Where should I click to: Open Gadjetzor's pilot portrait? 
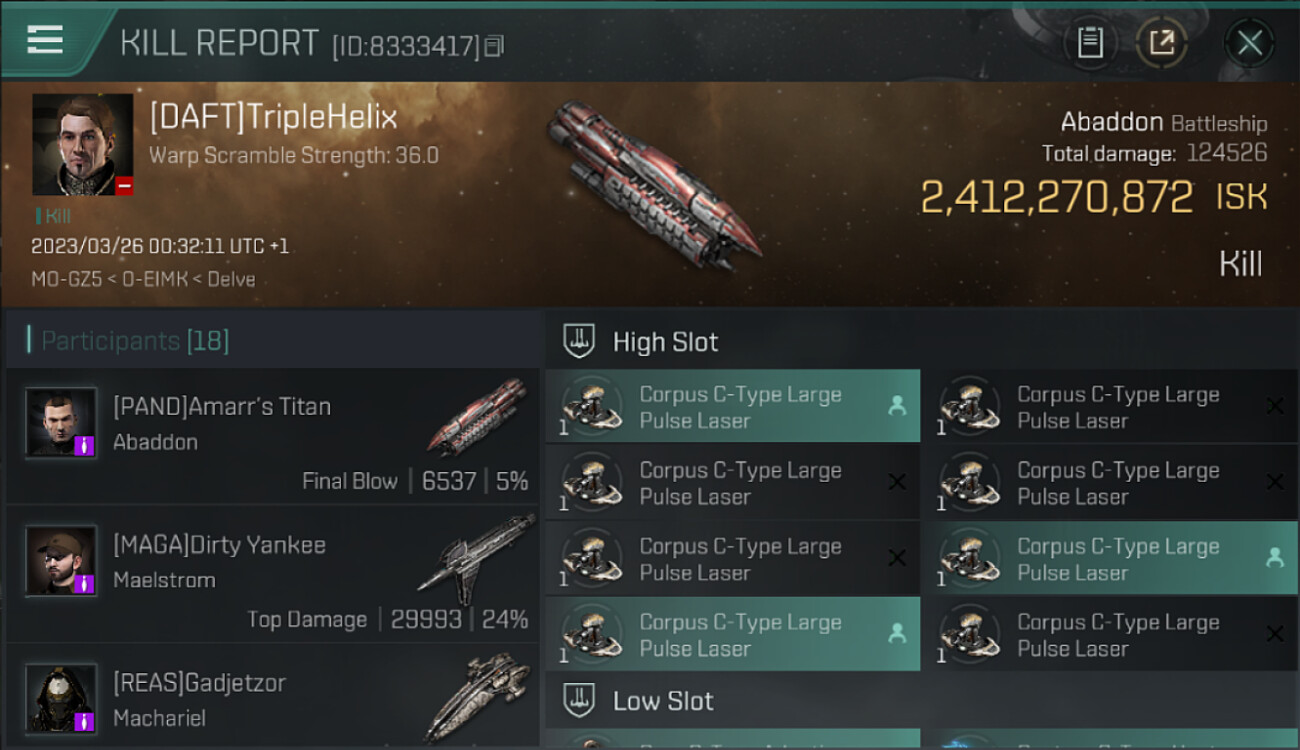tap(61, 697)
